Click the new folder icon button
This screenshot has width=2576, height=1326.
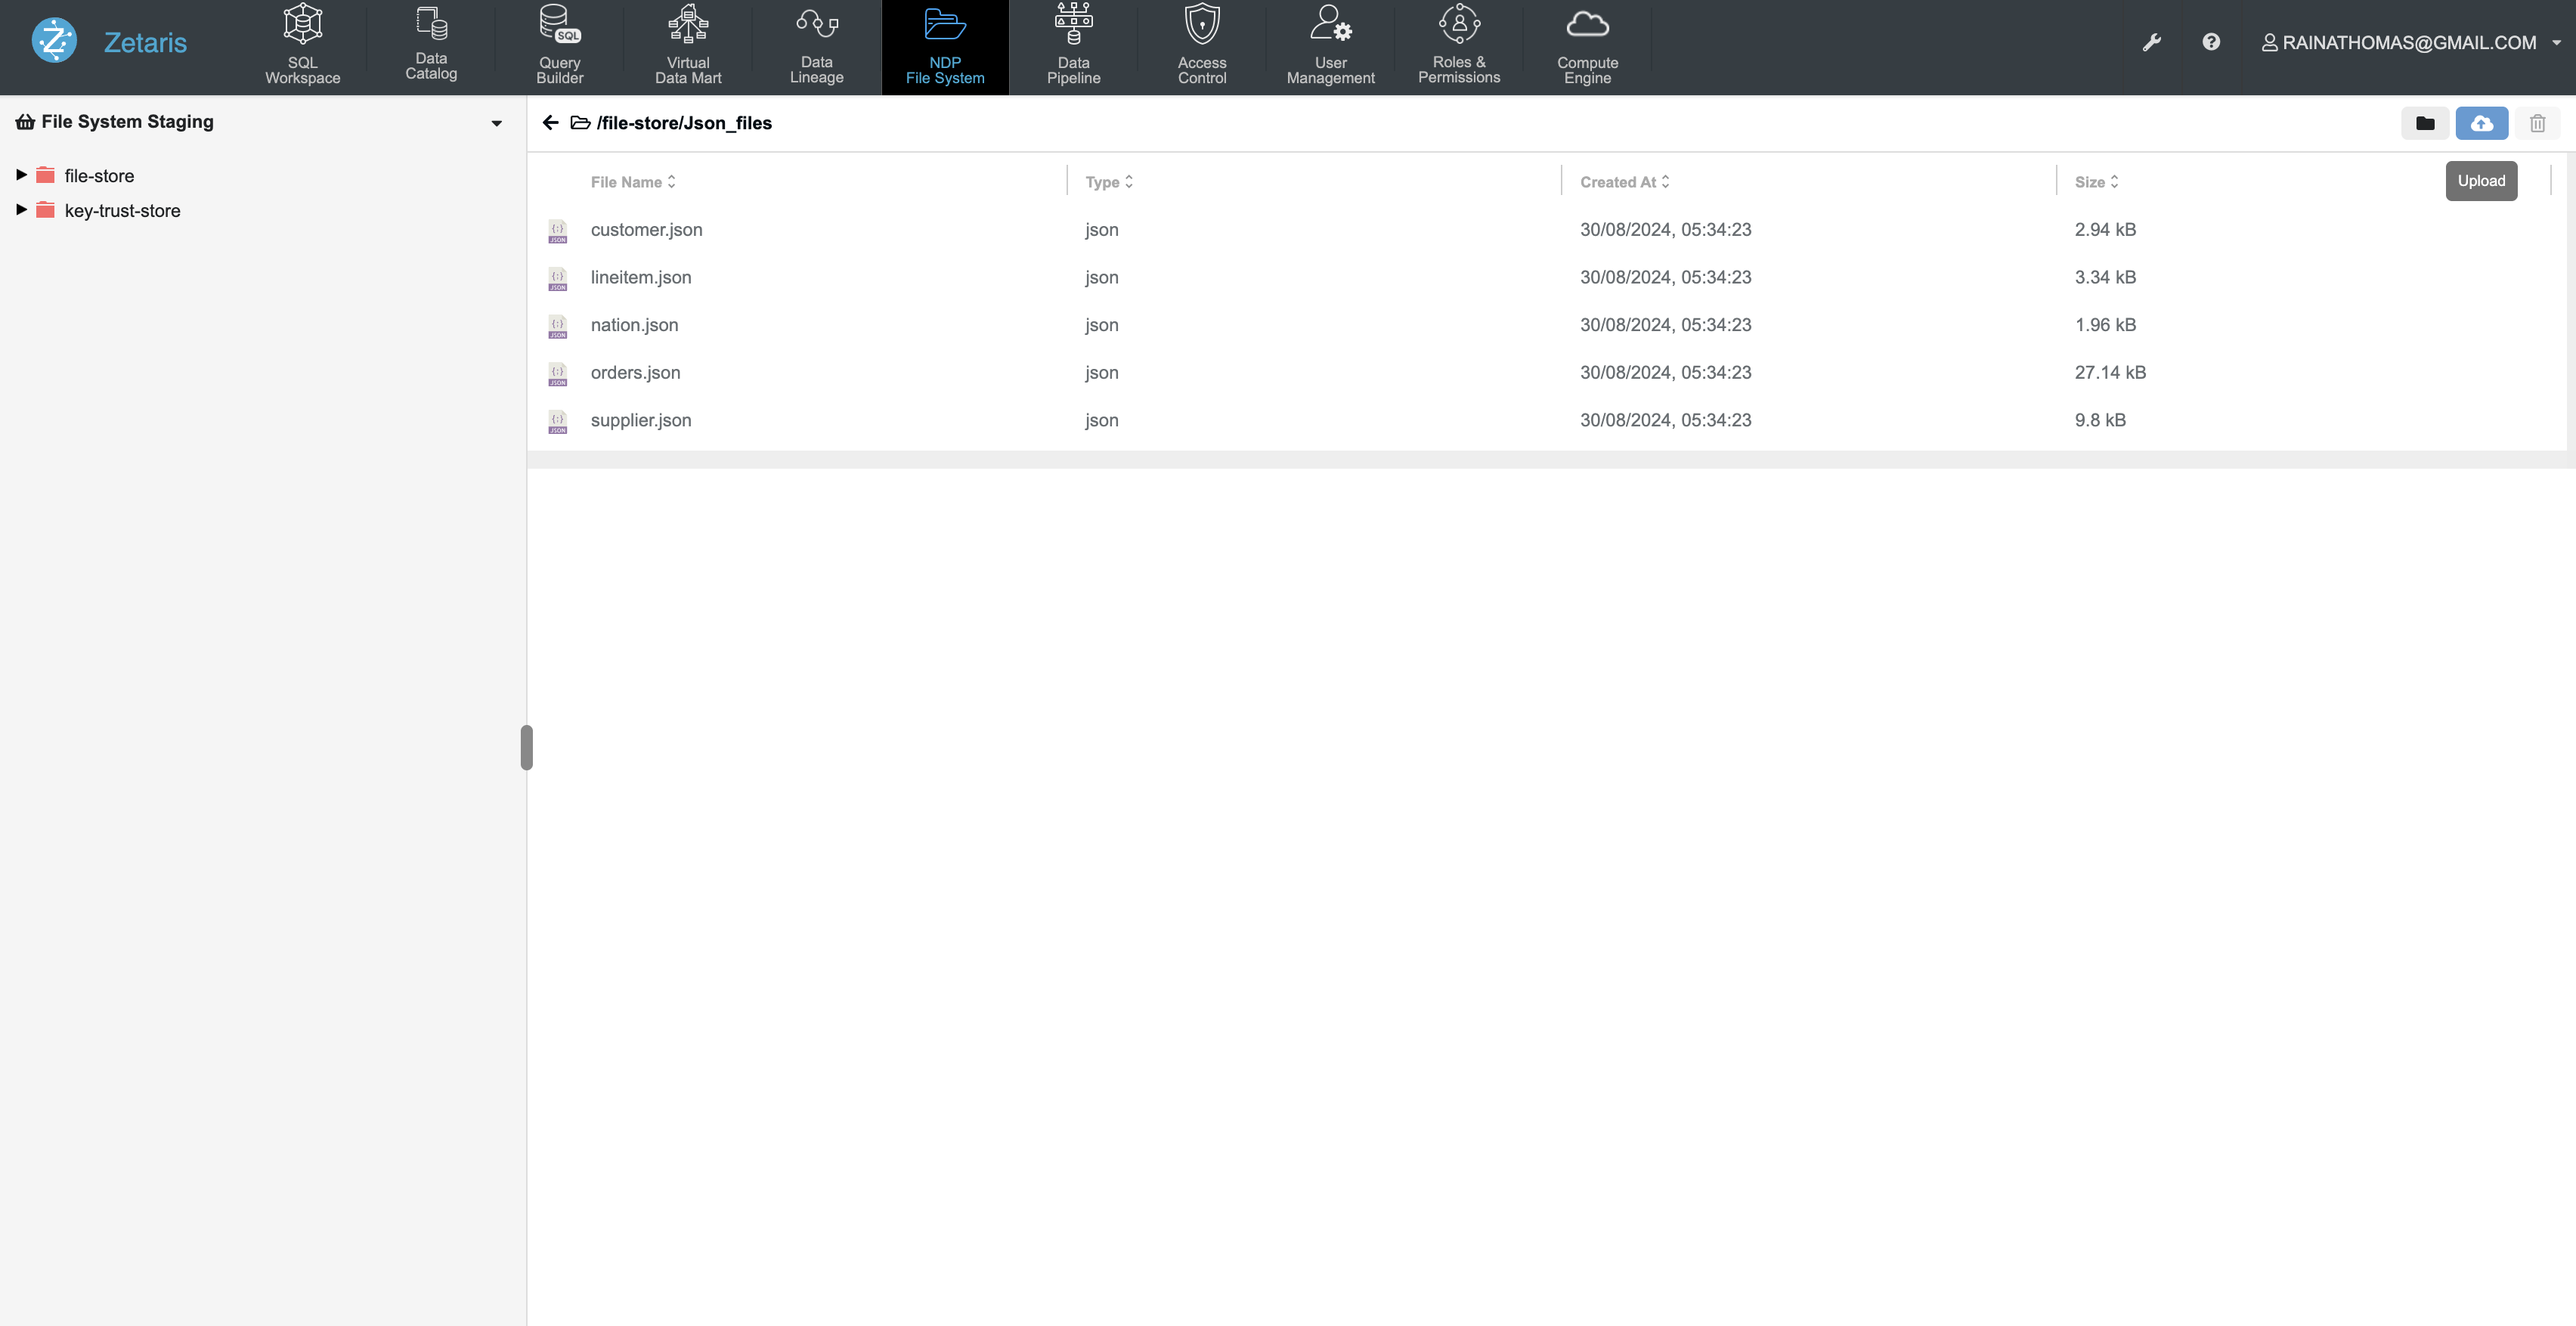pos(2424,123)
